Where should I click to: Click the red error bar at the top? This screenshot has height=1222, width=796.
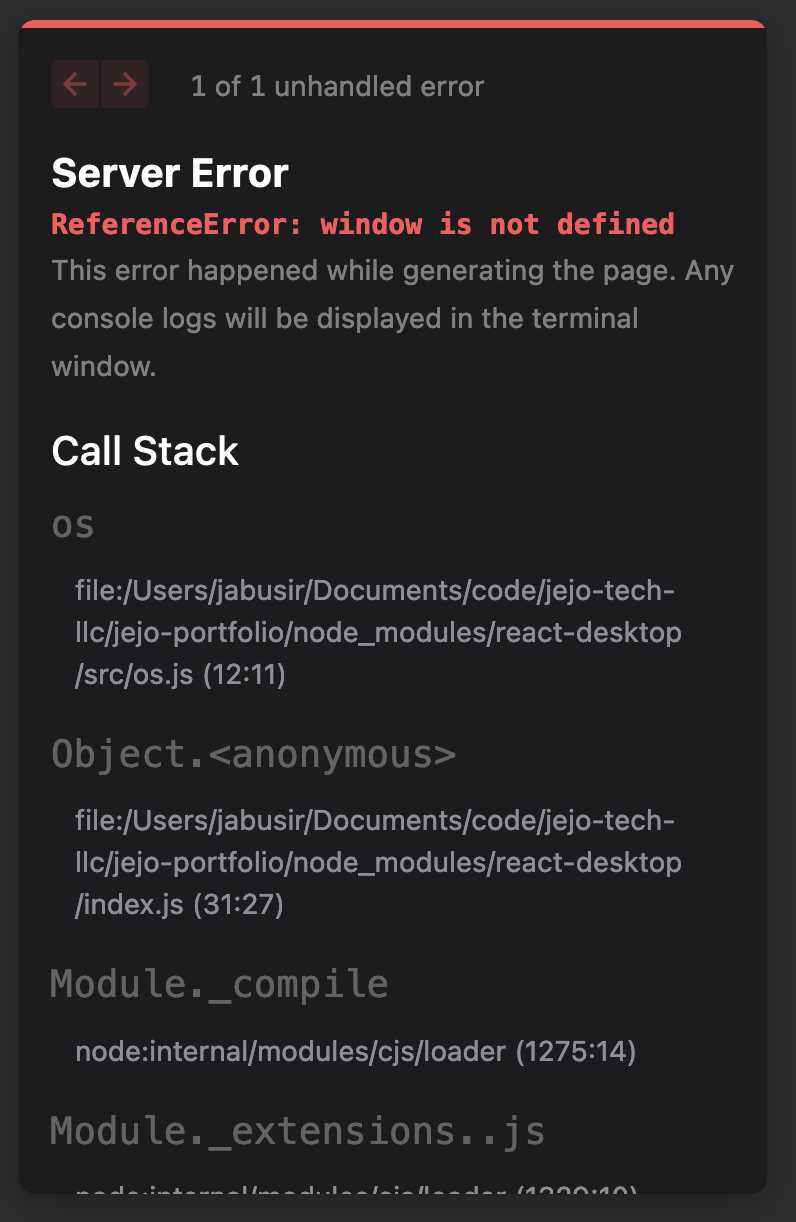pos(398,20)
